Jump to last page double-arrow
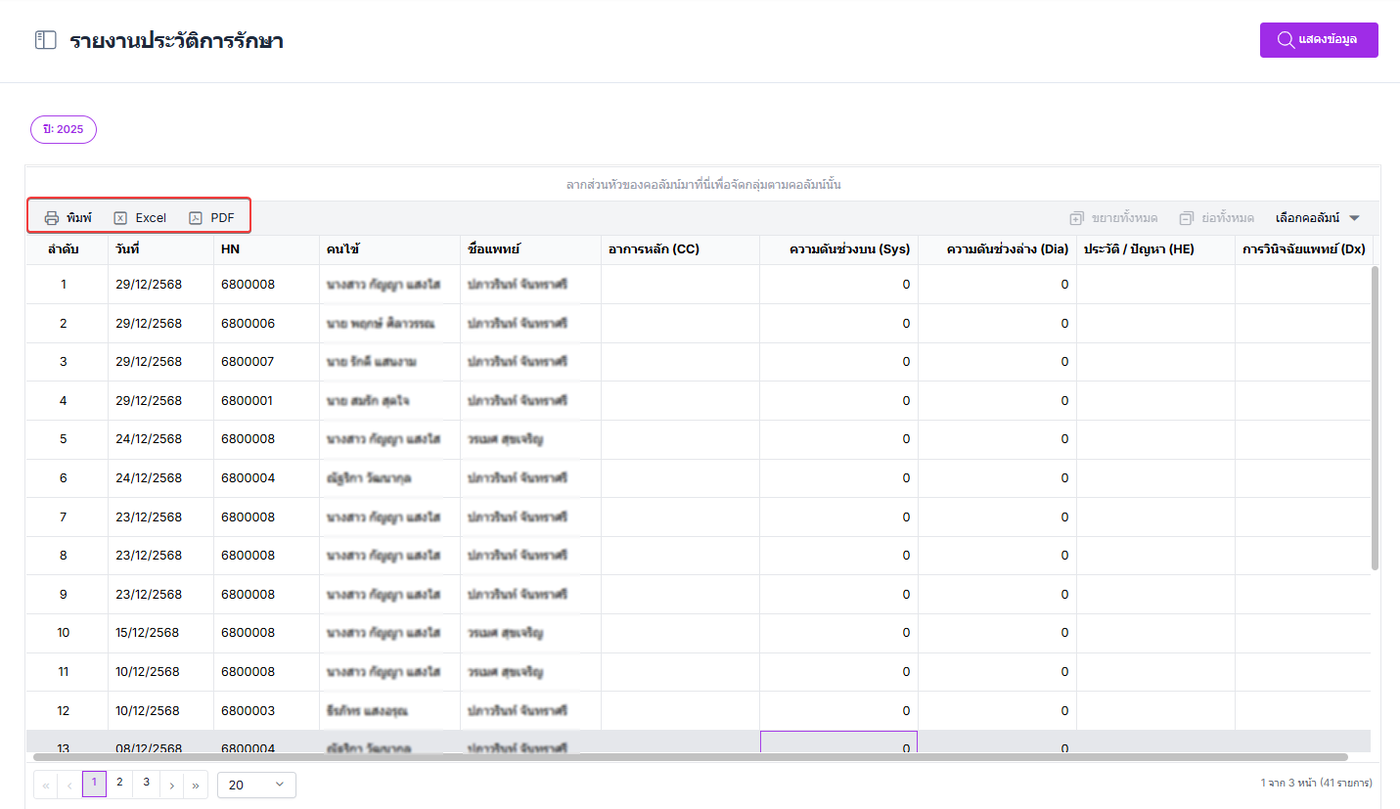The image size is (1400, 809). (x=196, y=785)
